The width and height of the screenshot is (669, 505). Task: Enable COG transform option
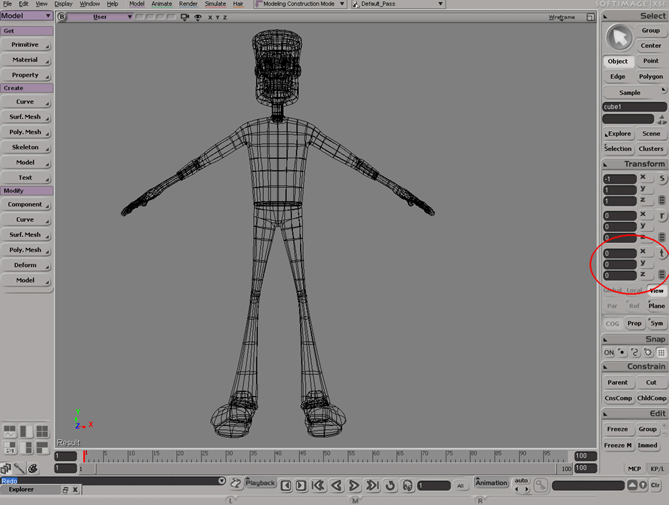[612, 323]
